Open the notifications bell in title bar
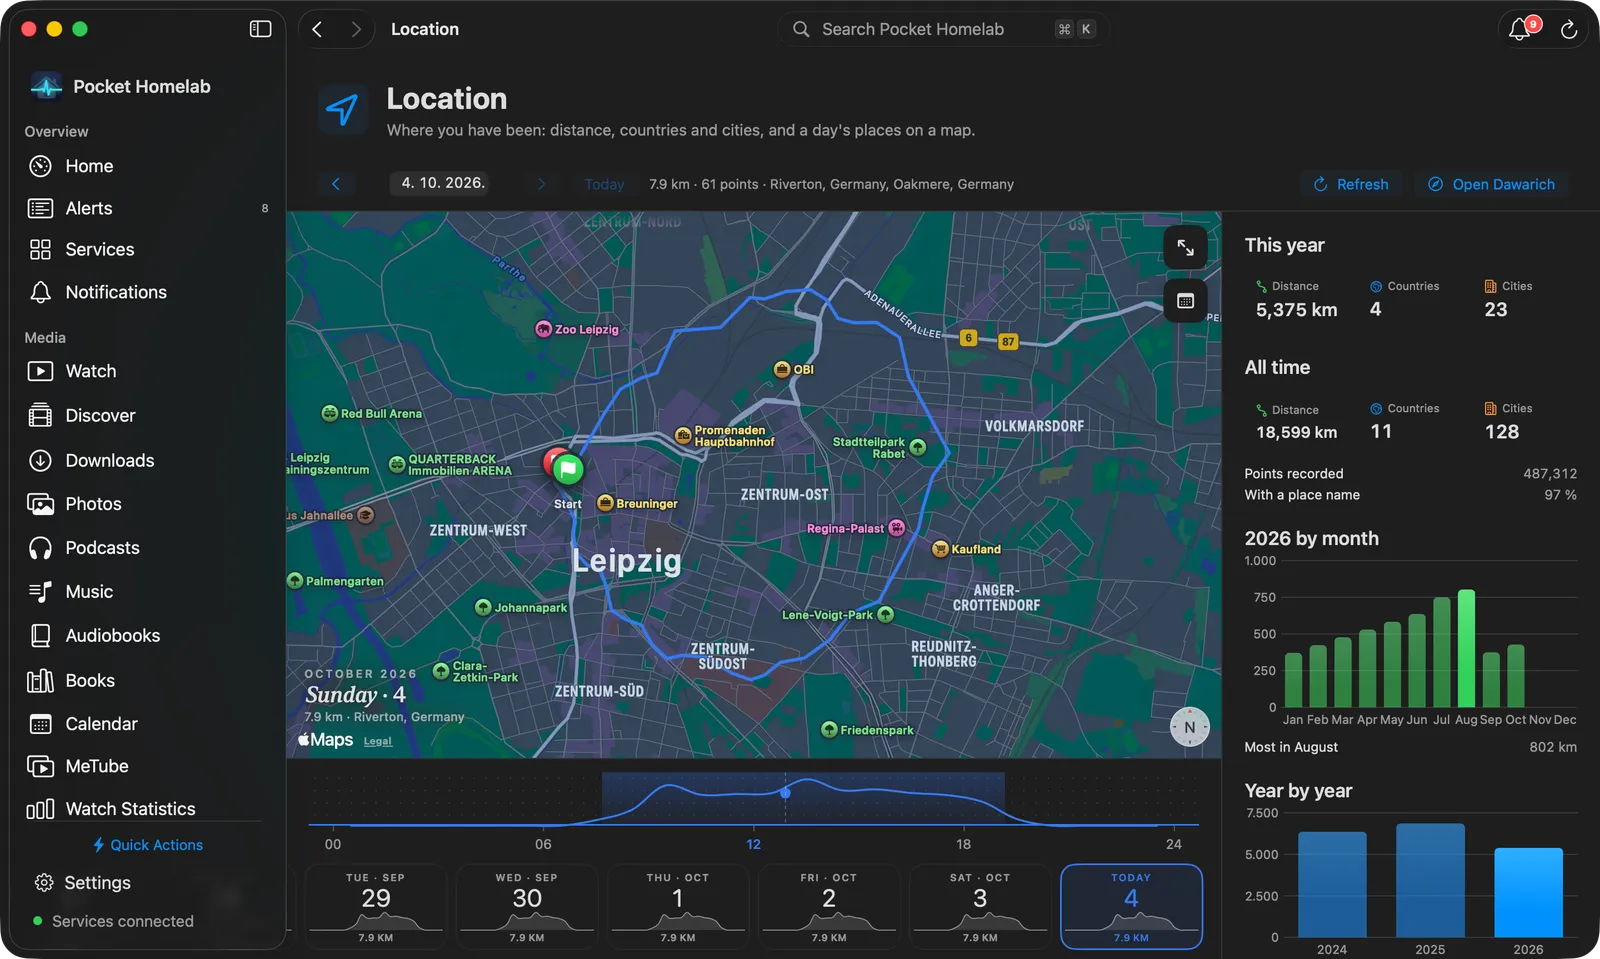Viewport: 1600px width, 959px height. pos(1520,29)
